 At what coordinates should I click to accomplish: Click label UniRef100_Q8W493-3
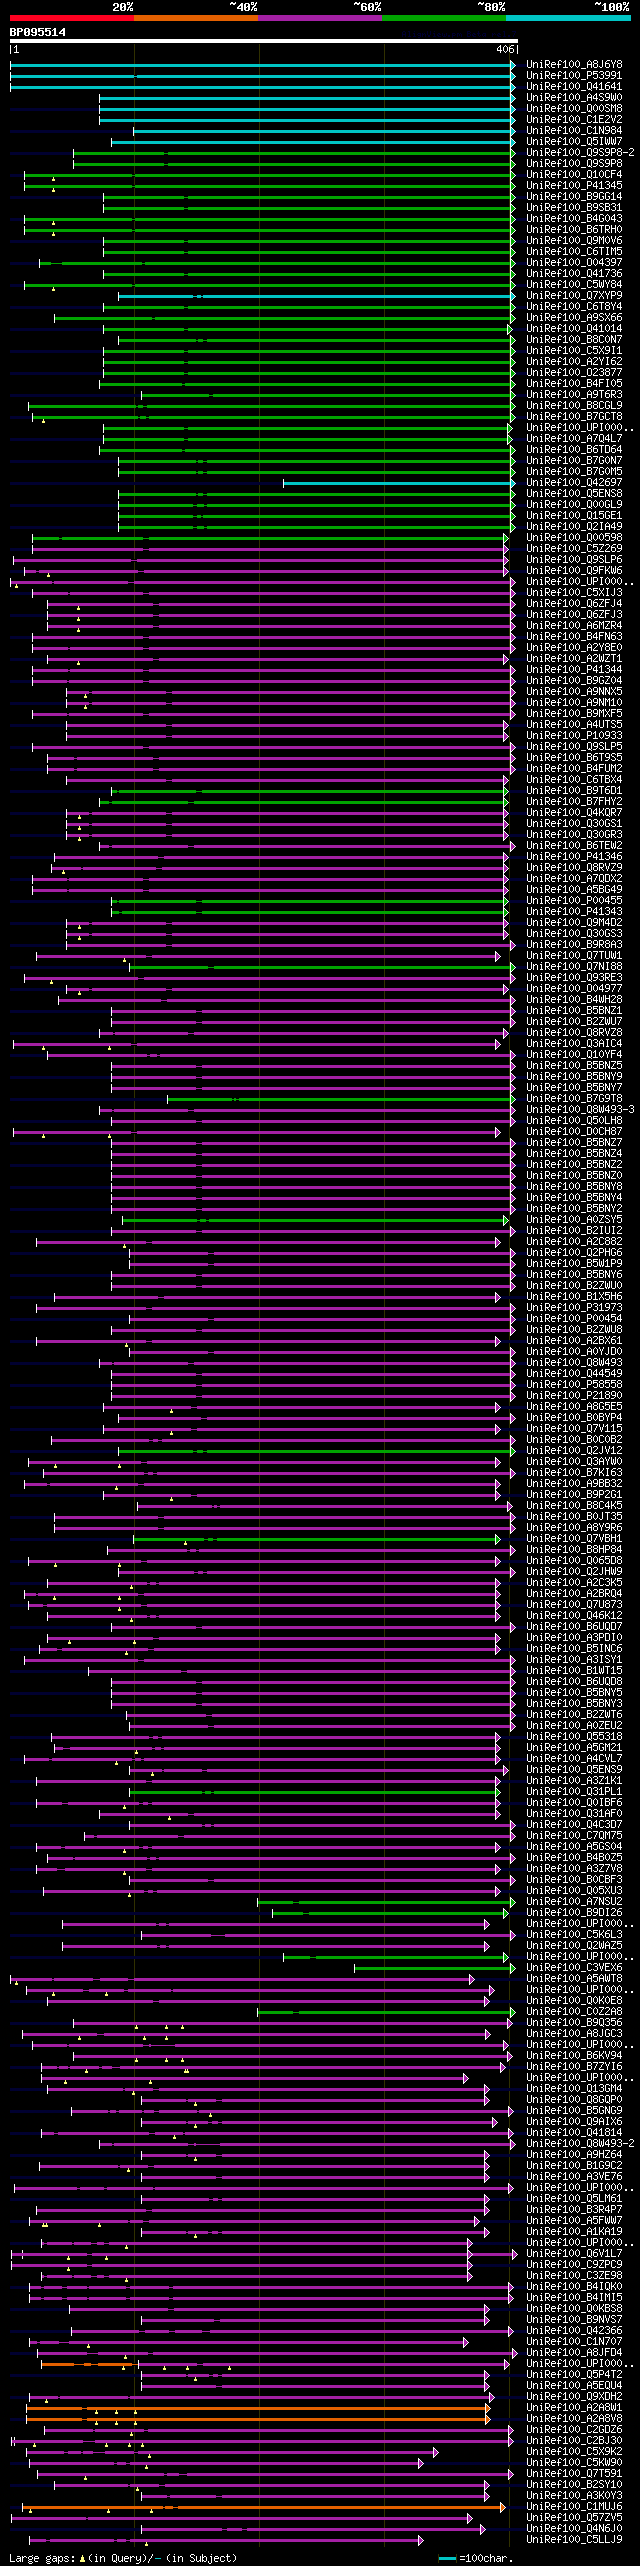click(x=580, y=1110)
